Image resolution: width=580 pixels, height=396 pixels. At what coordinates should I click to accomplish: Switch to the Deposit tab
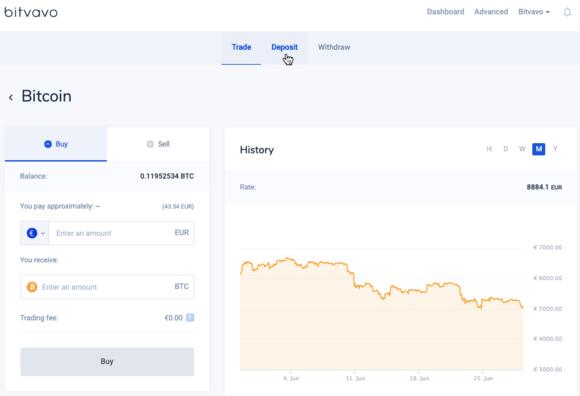[284, 47]
